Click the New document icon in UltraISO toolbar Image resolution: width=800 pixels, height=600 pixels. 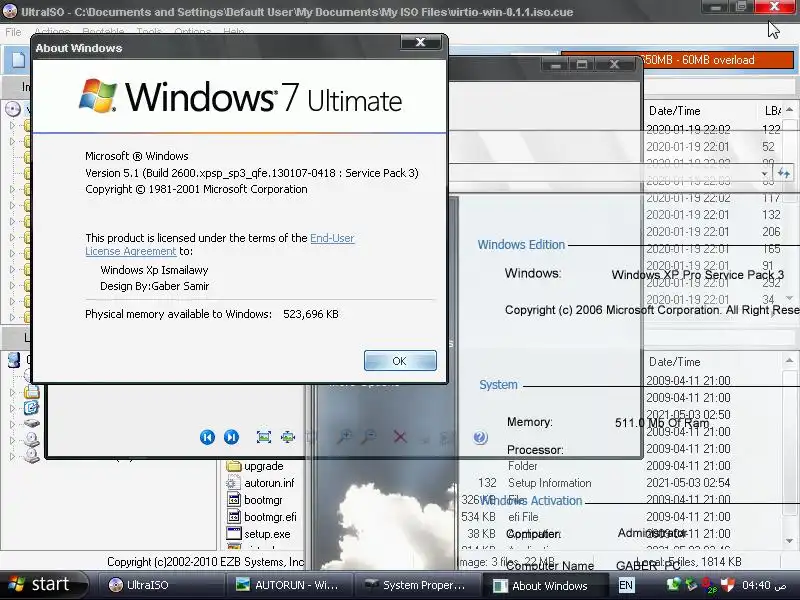pos(18,60)
